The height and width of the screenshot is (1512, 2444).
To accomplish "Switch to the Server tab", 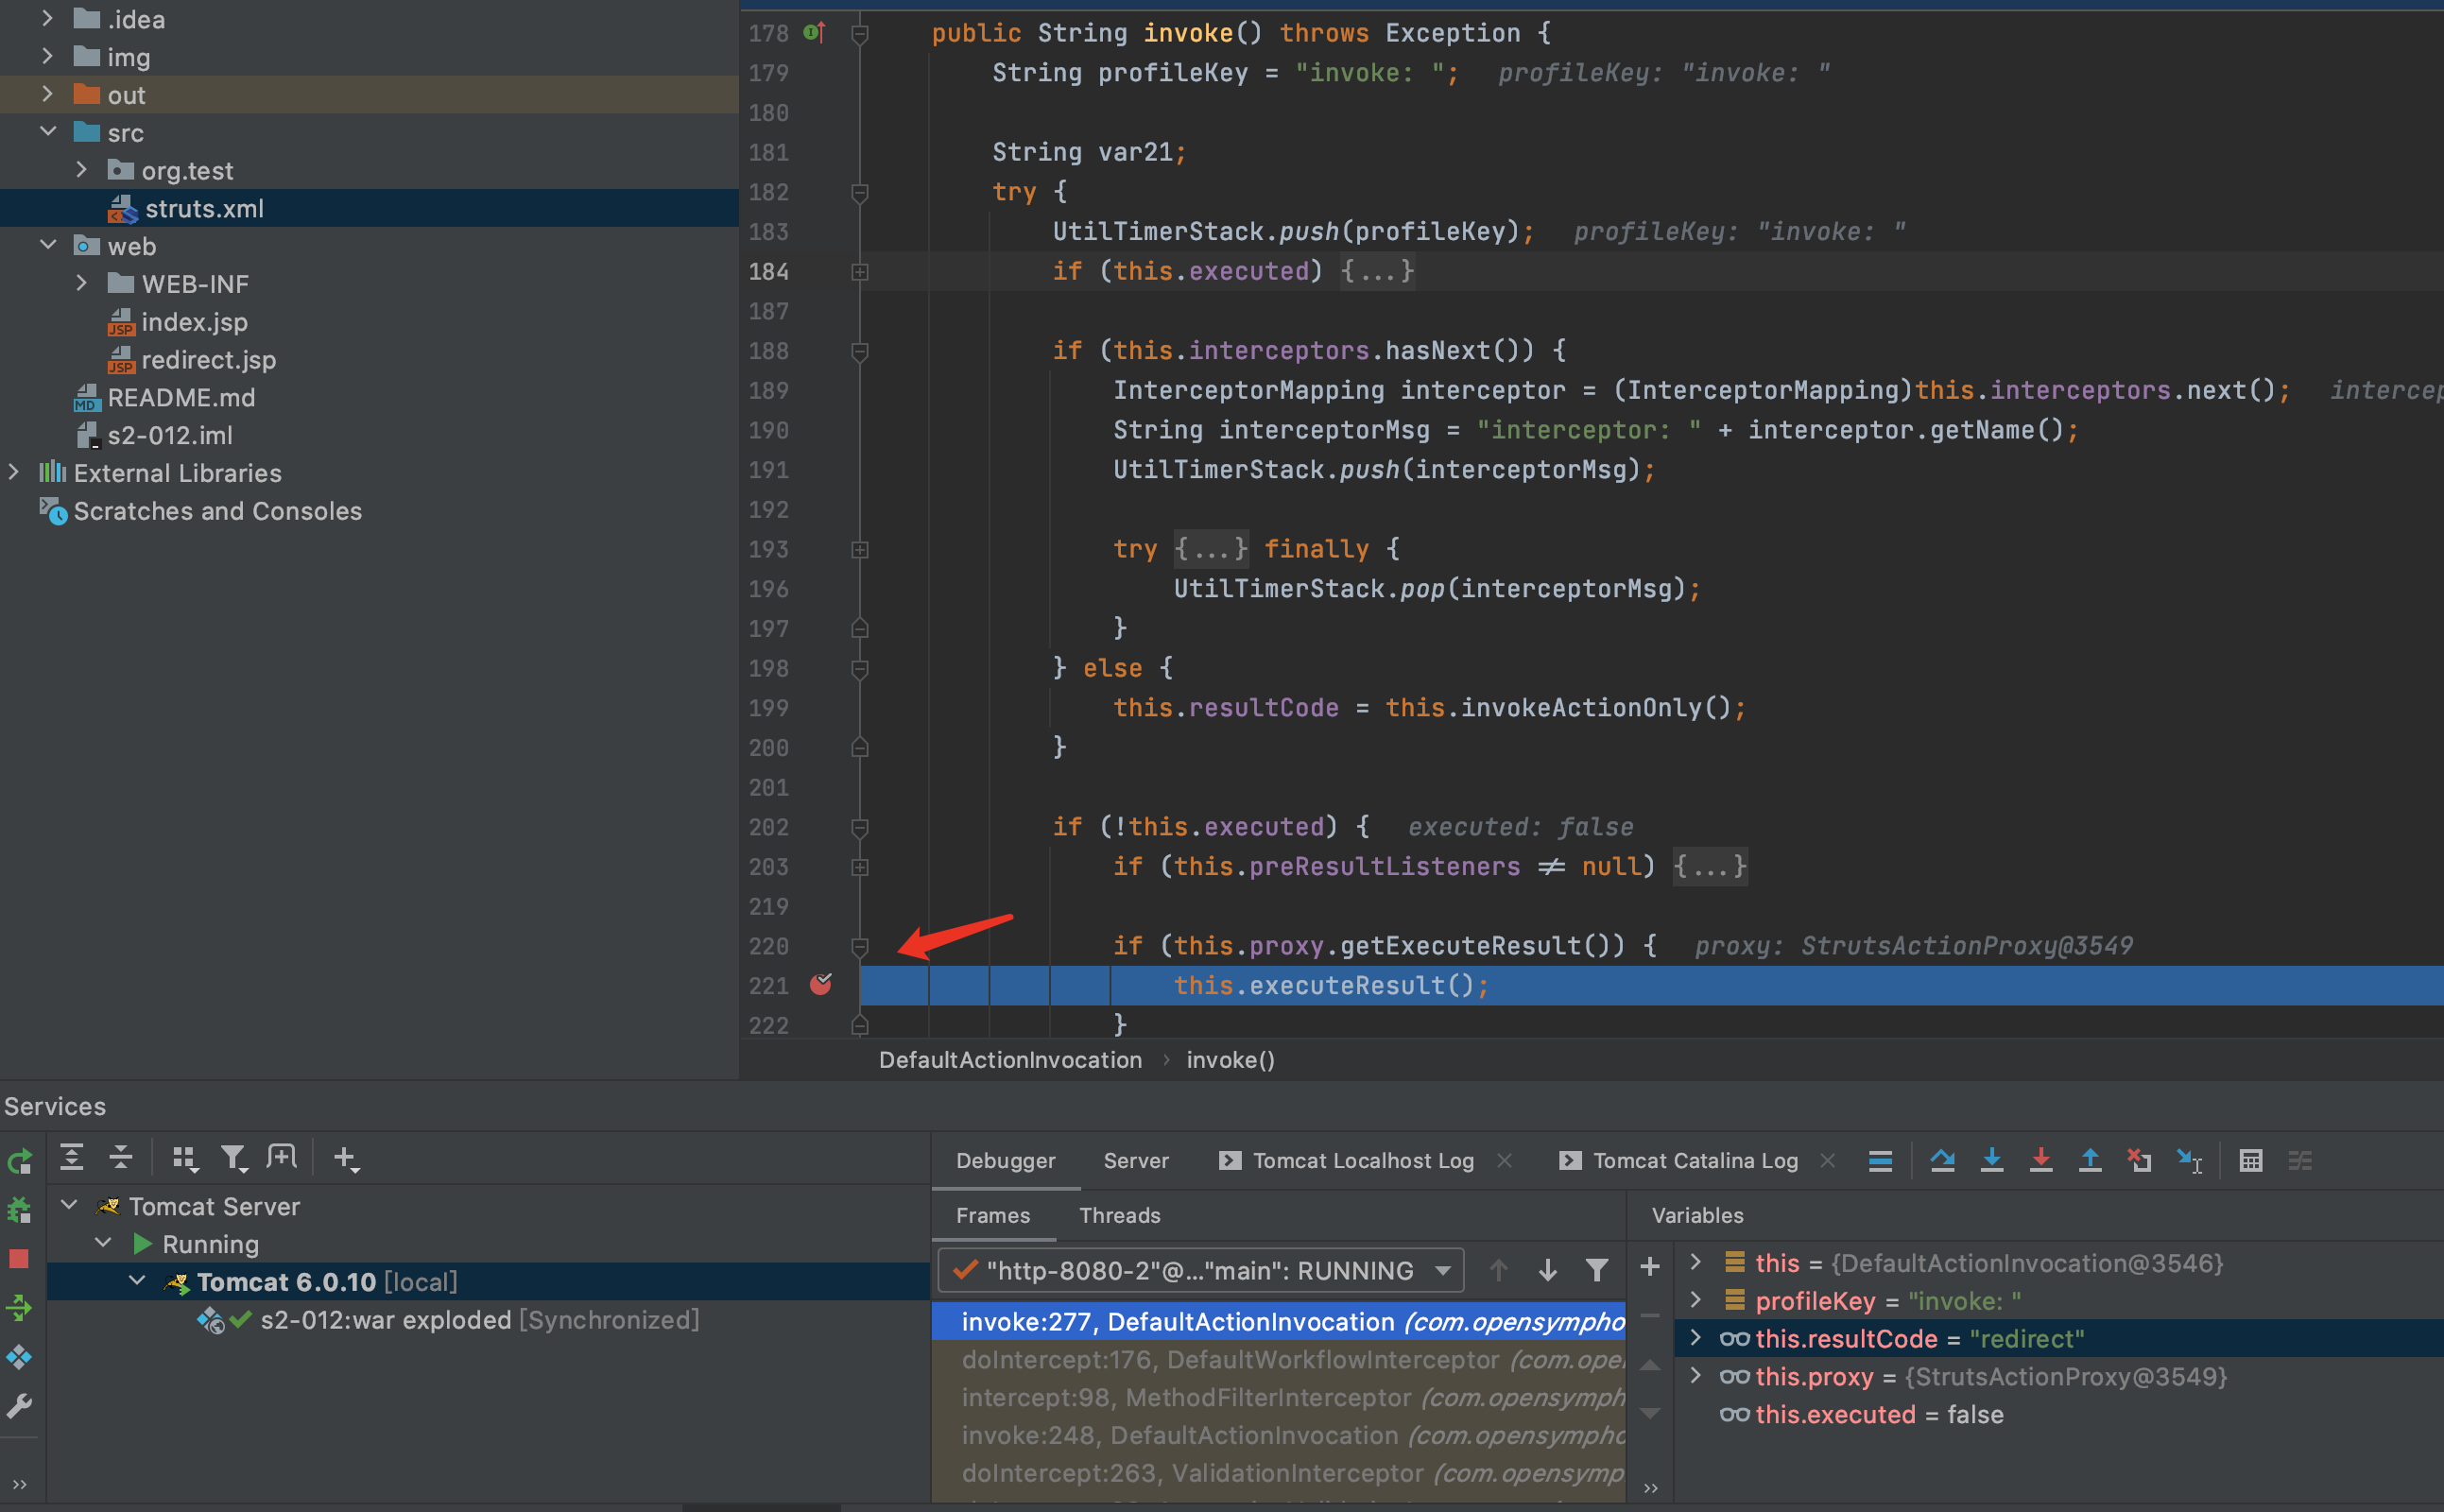I will click(x=1136, y=1161).
